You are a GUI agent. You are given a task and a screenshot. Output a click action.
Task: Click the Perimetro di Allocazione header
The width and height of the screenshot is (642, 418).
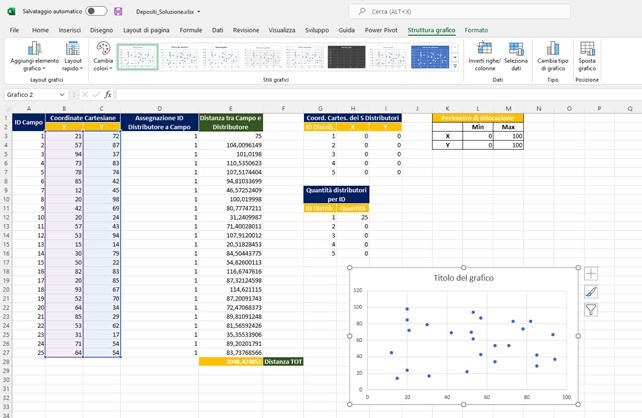(x=478, y=118)
